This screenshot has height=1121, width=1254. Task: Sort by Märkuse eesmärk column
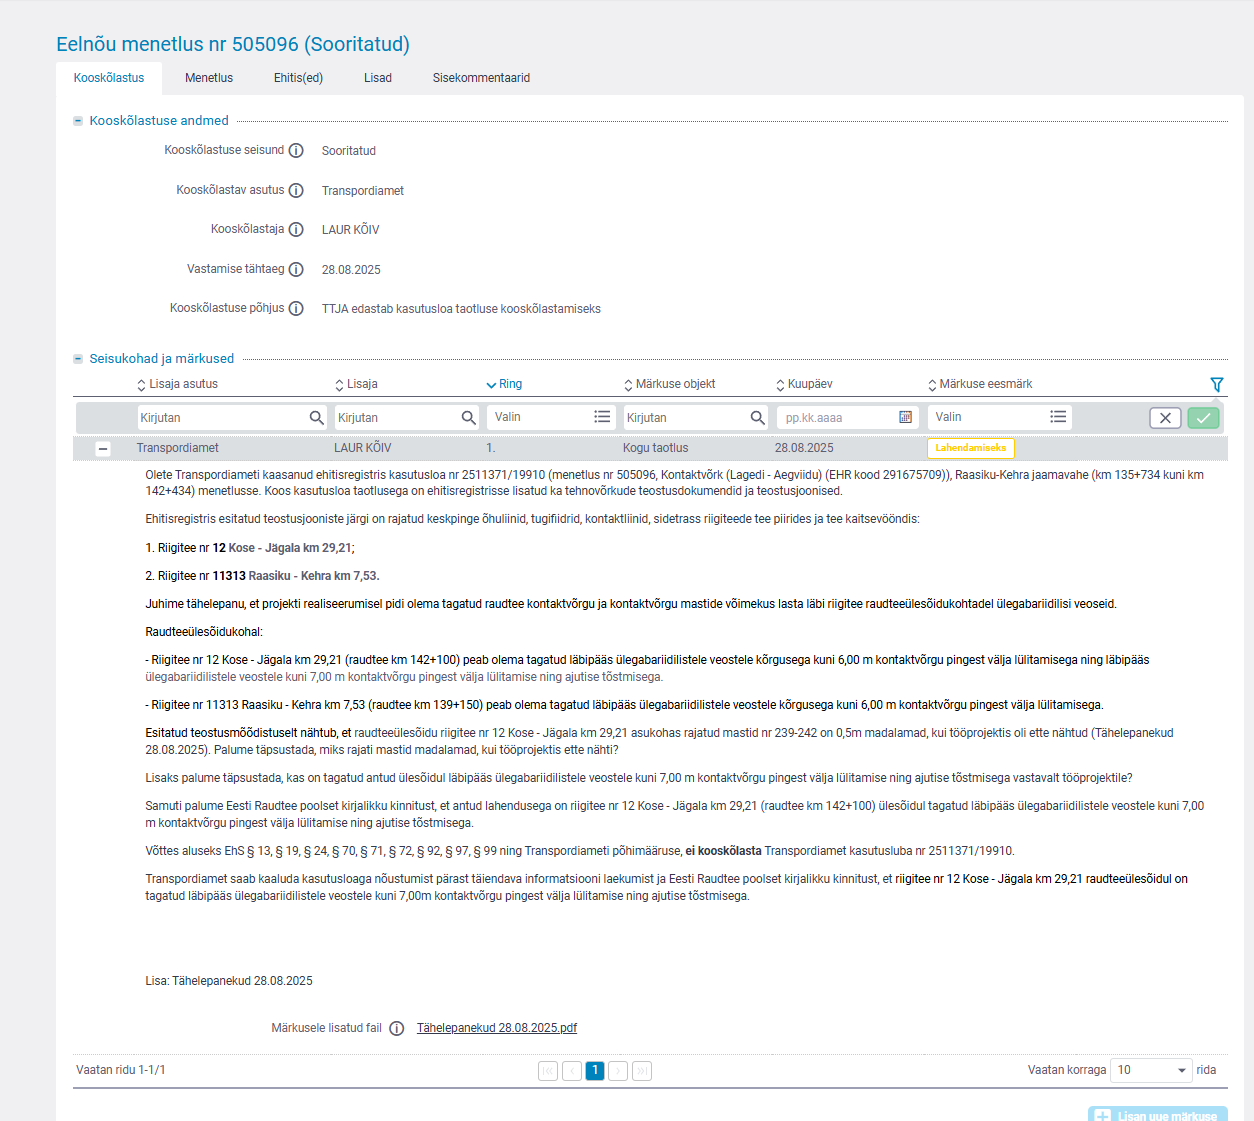(x=980, y=385)
